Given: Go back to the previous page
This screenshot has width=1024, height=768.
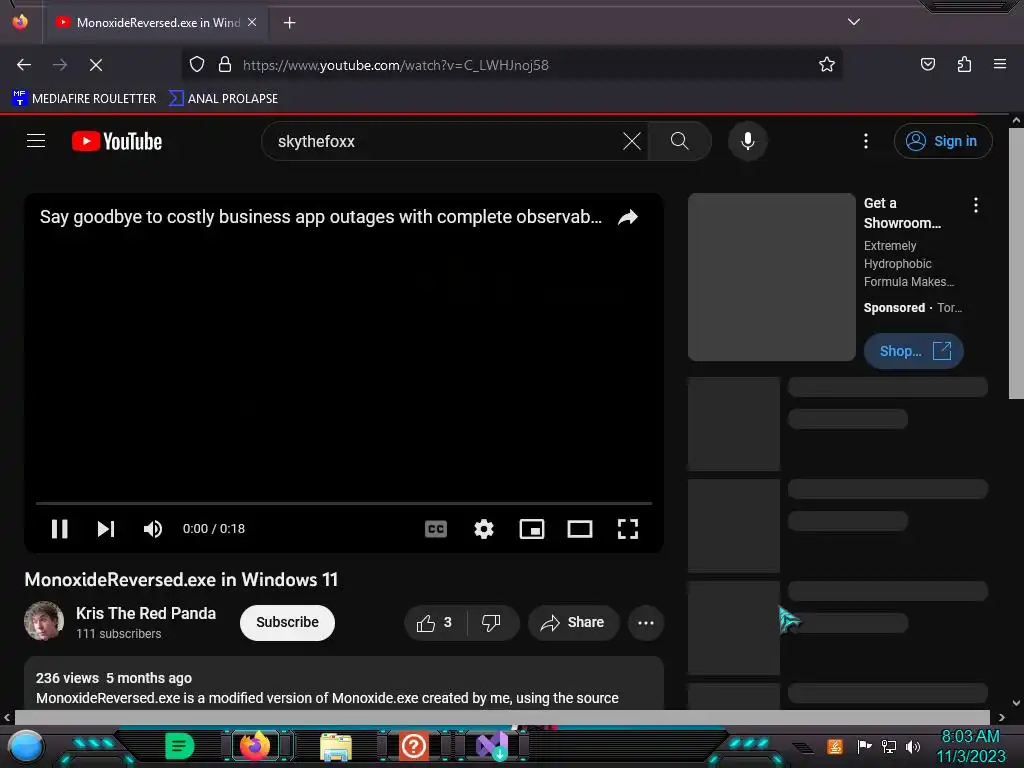Looking at the screenshot, I should pyautogui.click(x=24, y=65).
